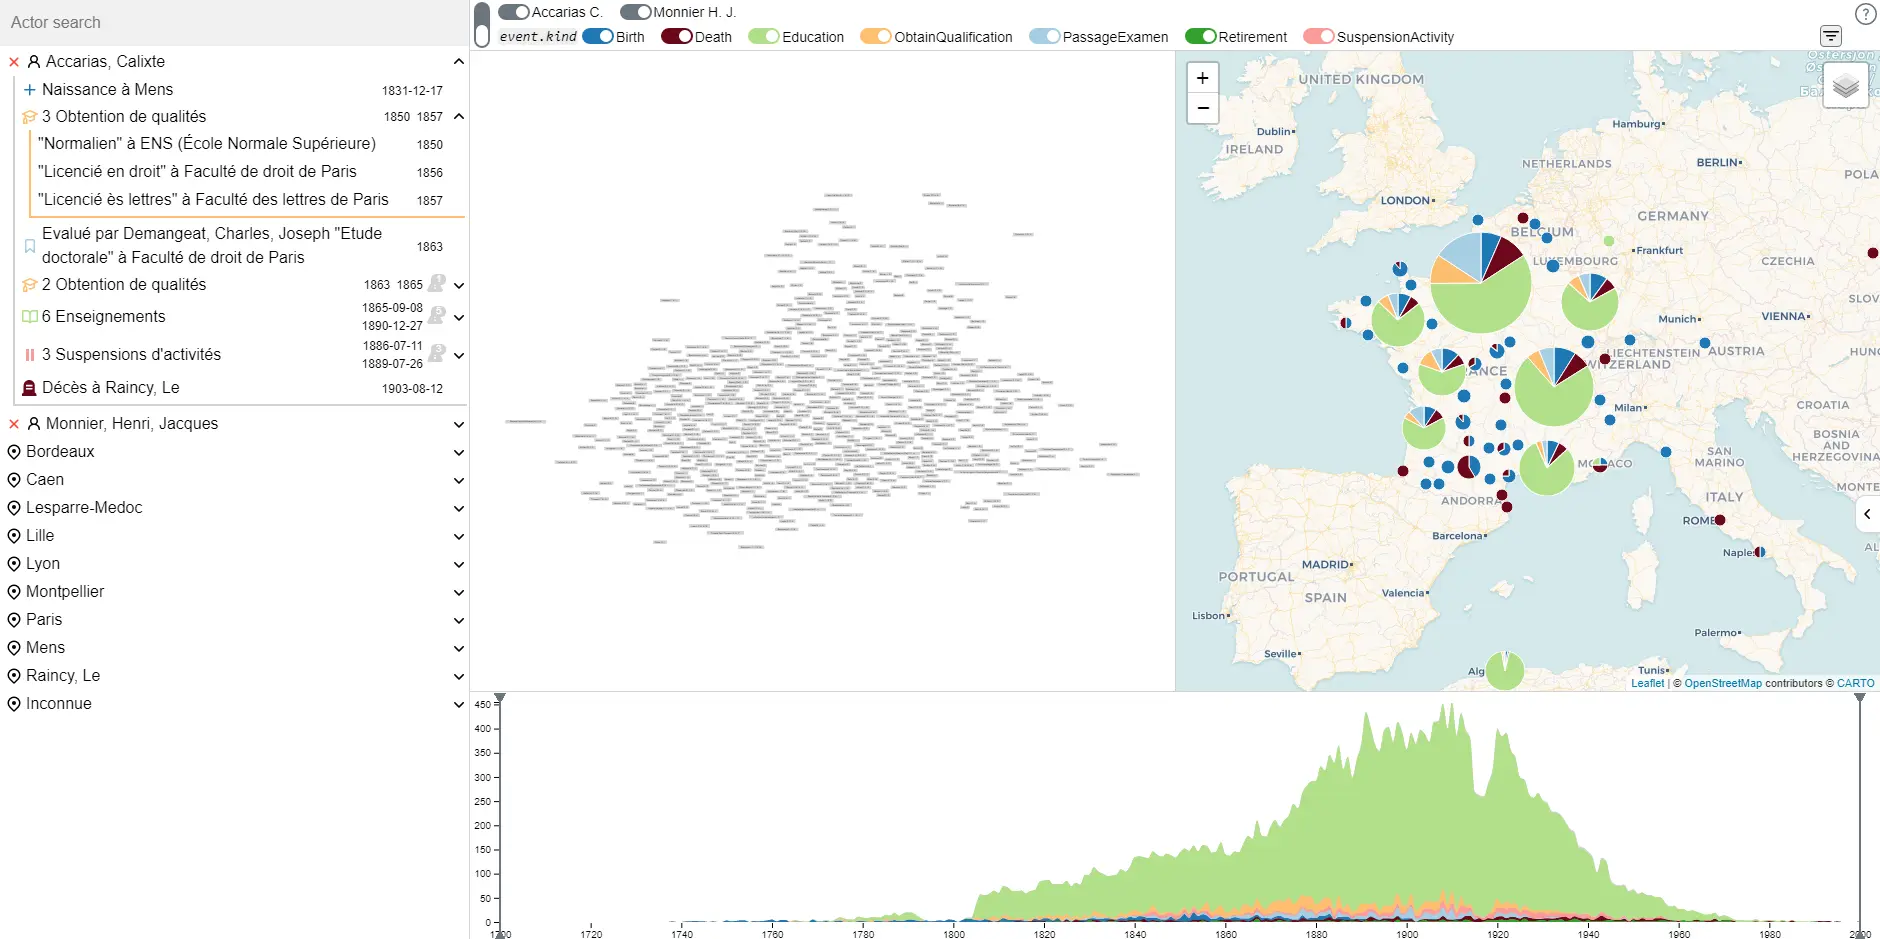Expand the 'Lyon' place entry
The height and width of the screenshot is (939, 1880).
point(458,565)
